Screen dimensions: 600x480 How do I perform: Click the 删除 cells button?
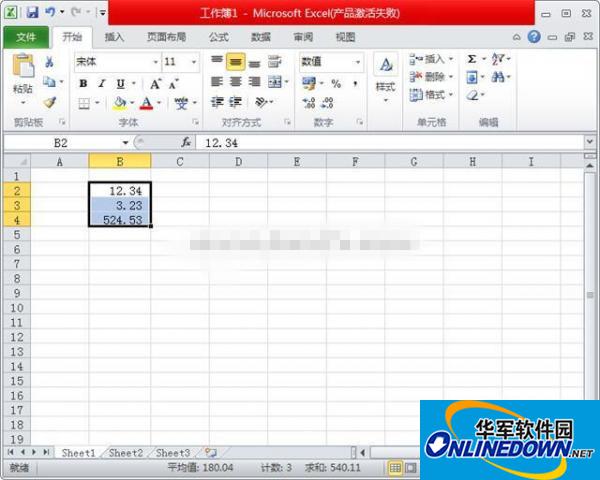(x=431, y=77)
